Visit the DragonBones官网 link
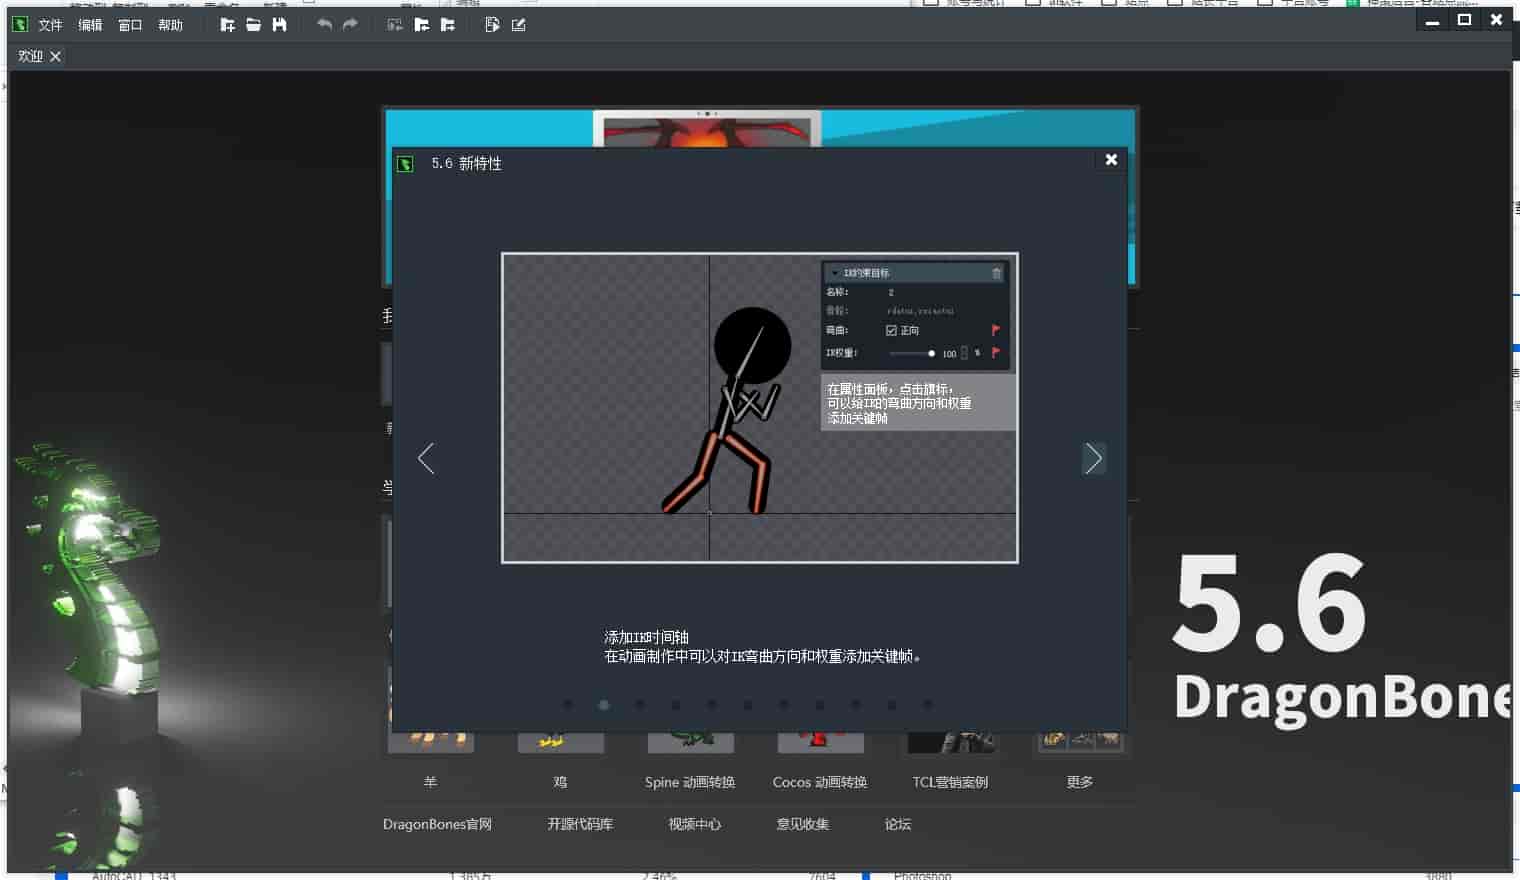This screenshot has width=1520, height=880. (x=437, y=823)
